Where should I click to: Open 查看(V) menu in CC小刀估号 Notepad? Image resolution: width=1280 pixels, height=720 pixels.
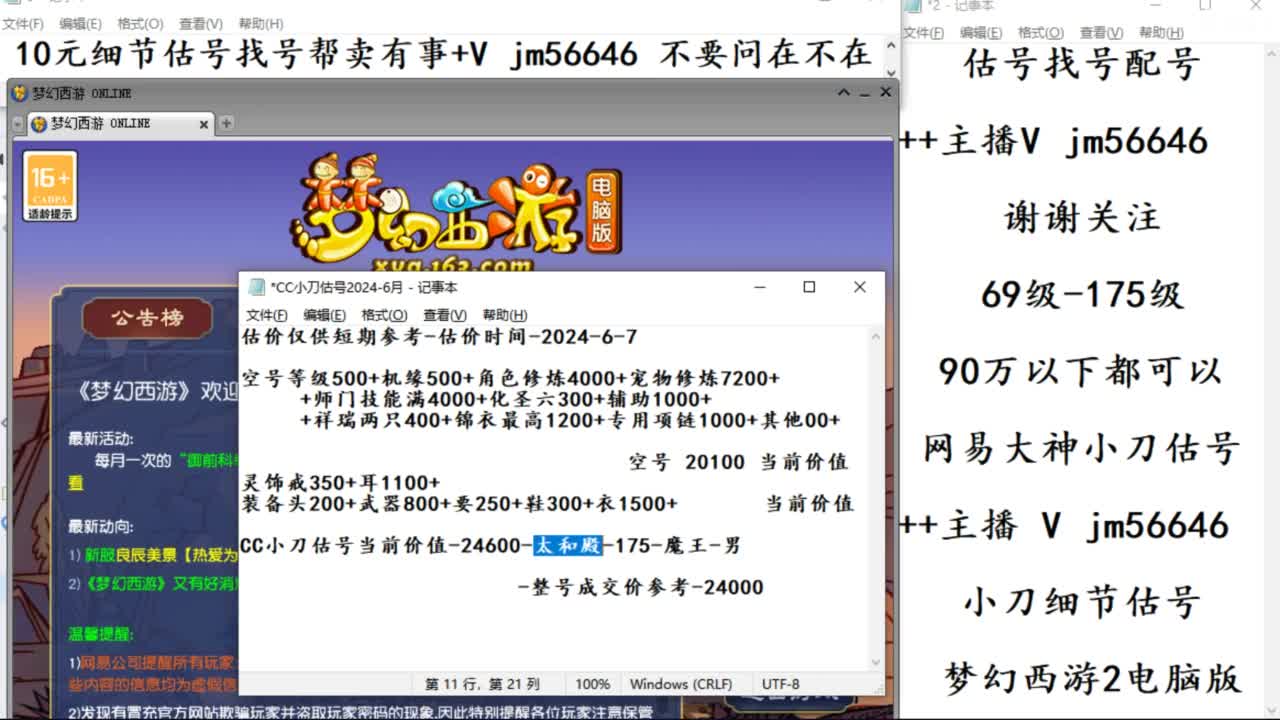click(x=445, y=315)
